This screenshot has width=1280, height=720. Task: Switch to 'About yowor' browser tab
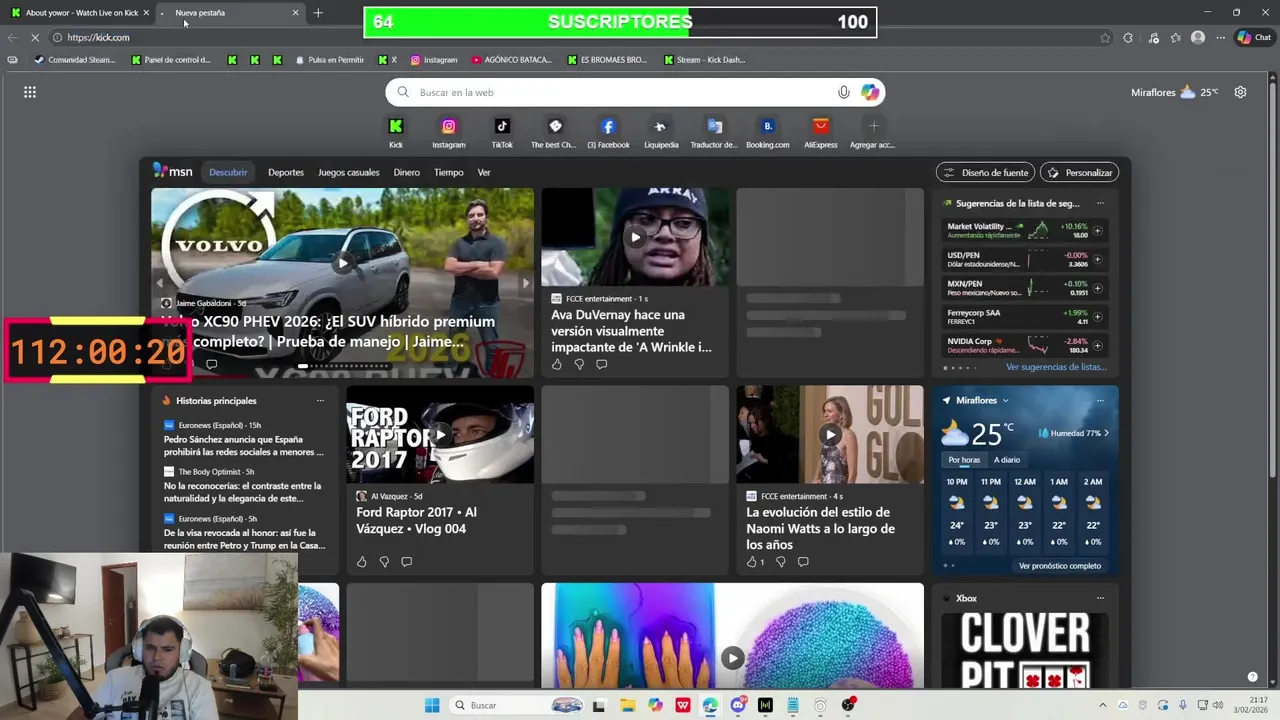[x=80, y=13]
